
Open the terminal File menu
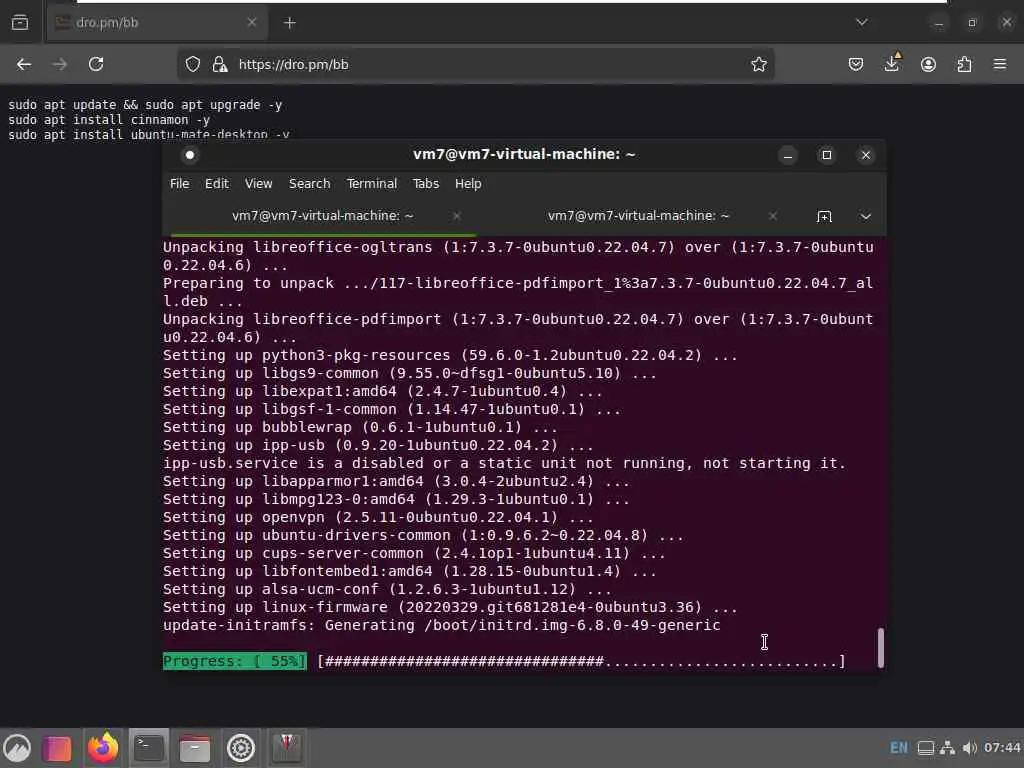(180, 184)
